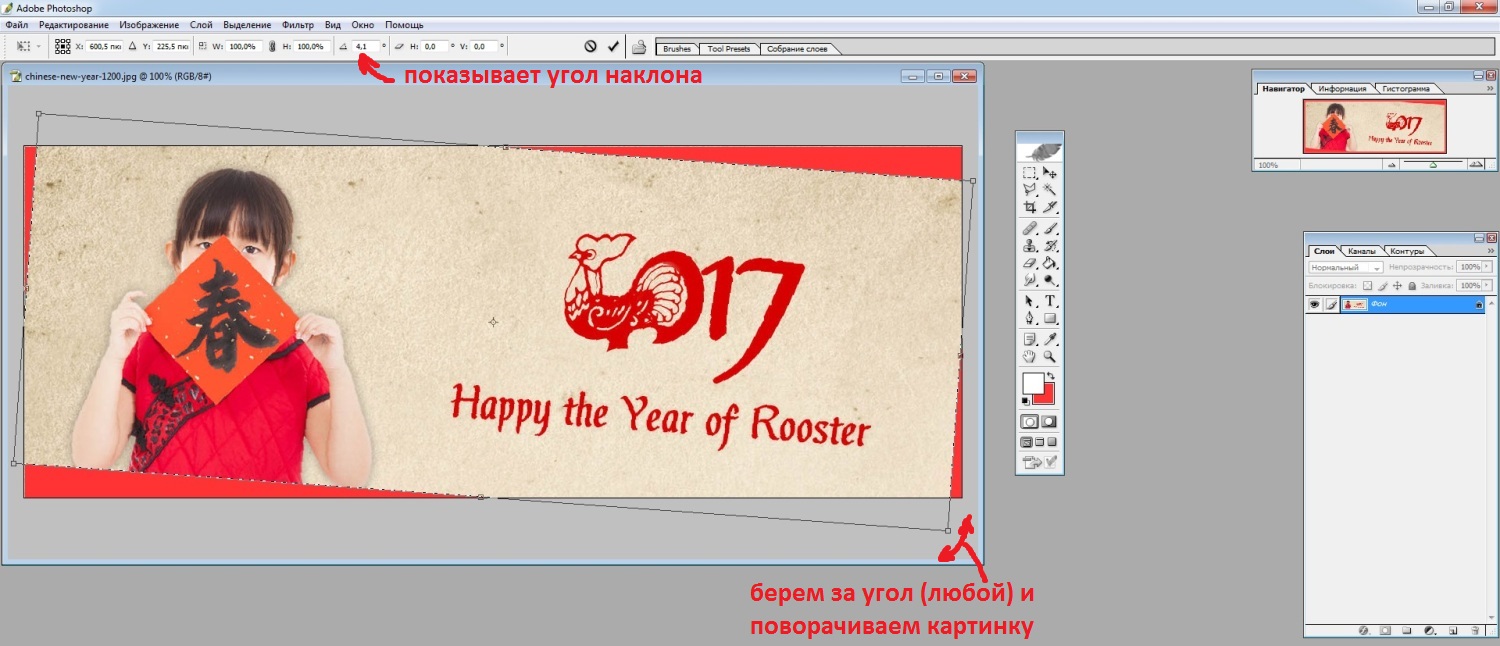The height and width of the screenshot is (646, 1500).
Task: Commit the transform with the checkmark
Action: point(613,46)
